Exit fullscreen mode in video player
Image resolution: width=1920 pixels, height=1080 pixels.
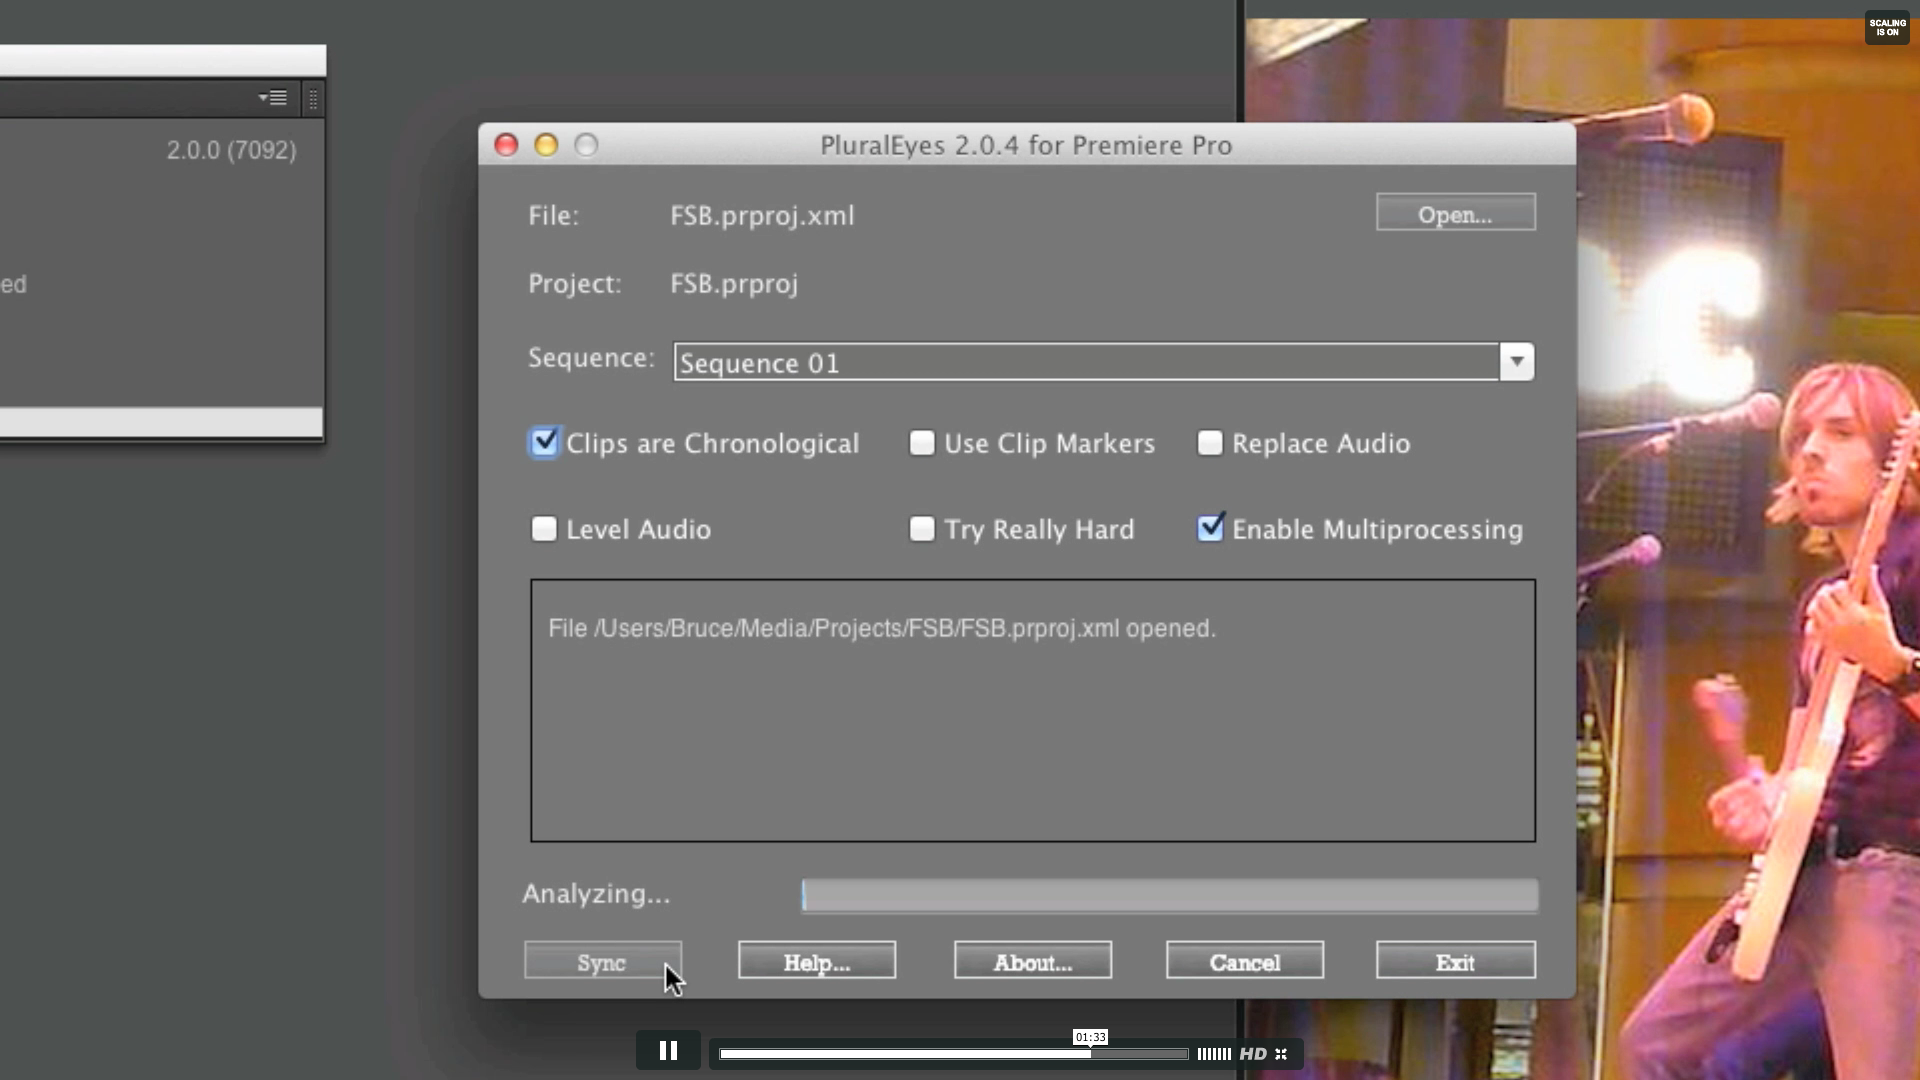[x=1281, y=1054]
